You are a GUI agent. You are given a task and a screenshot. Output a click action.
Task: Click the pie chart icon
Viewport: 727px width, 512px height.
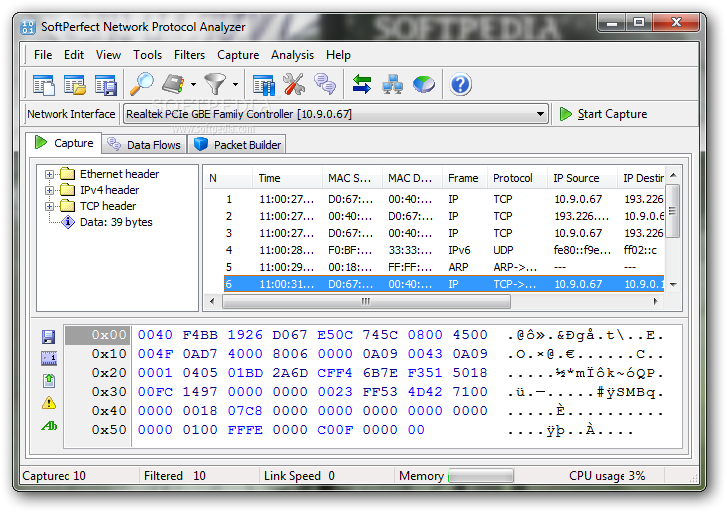coord(424,84)
